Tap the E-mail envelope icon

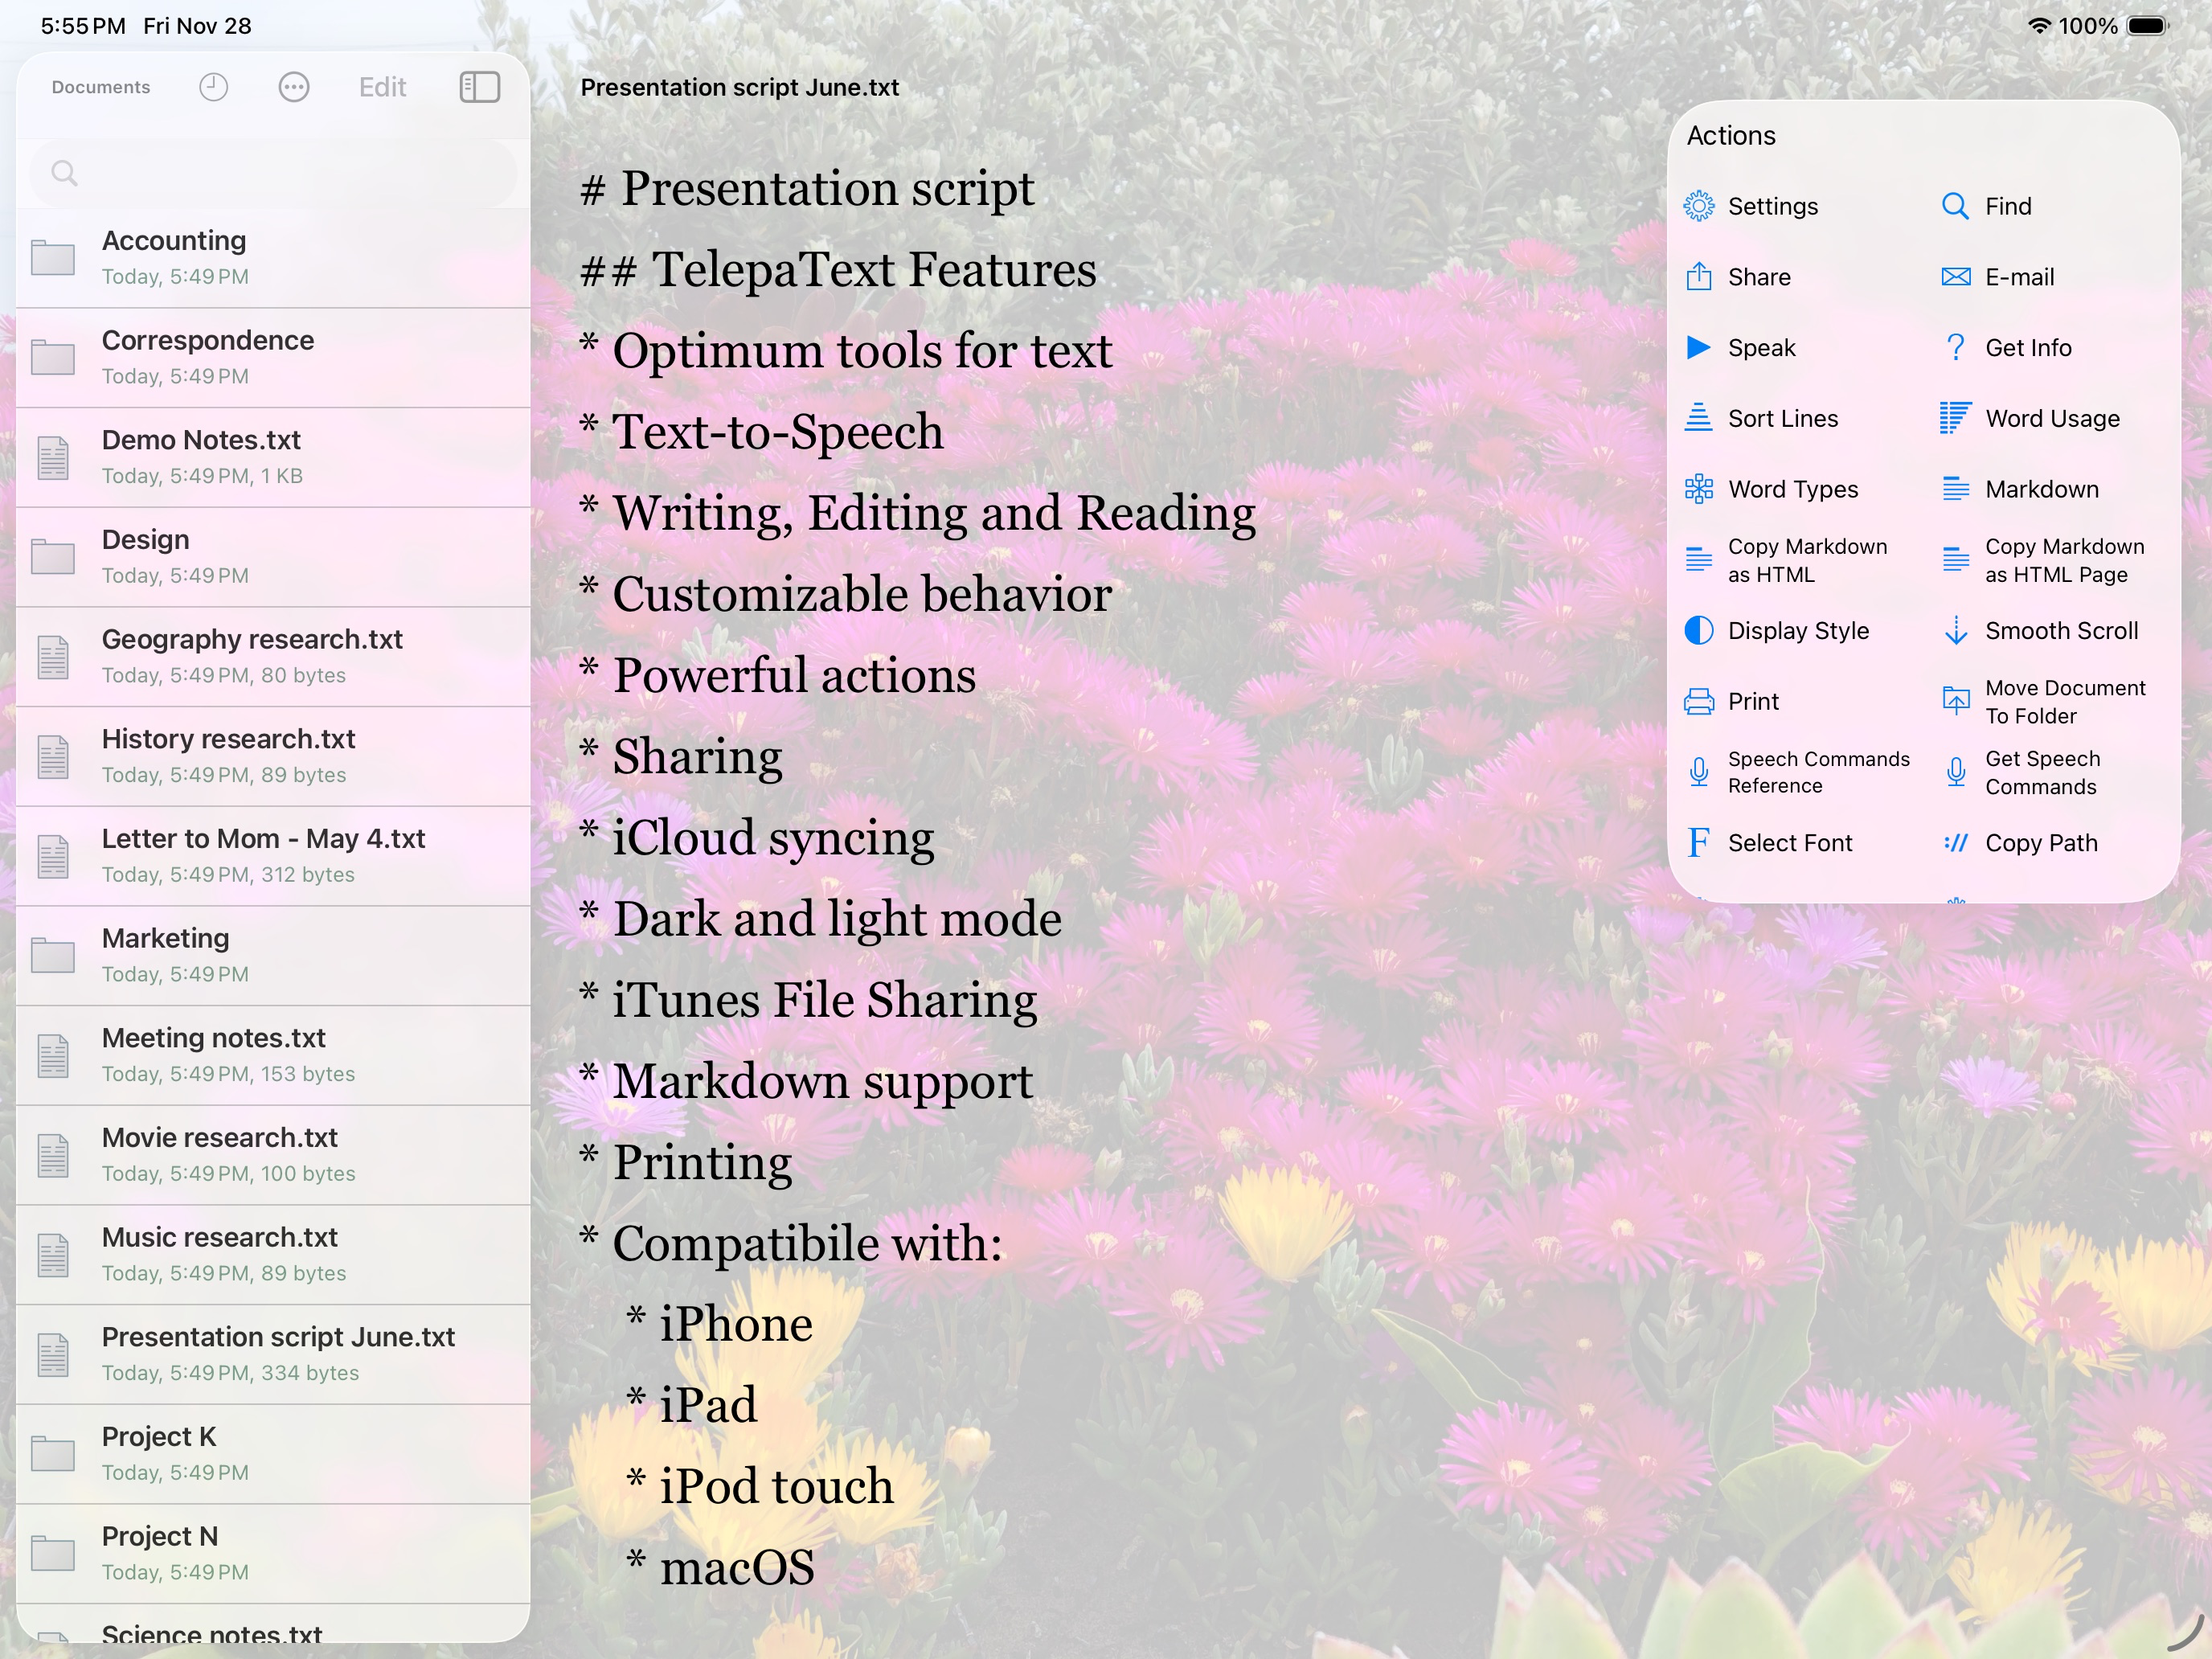click(x=1955, y=277)
